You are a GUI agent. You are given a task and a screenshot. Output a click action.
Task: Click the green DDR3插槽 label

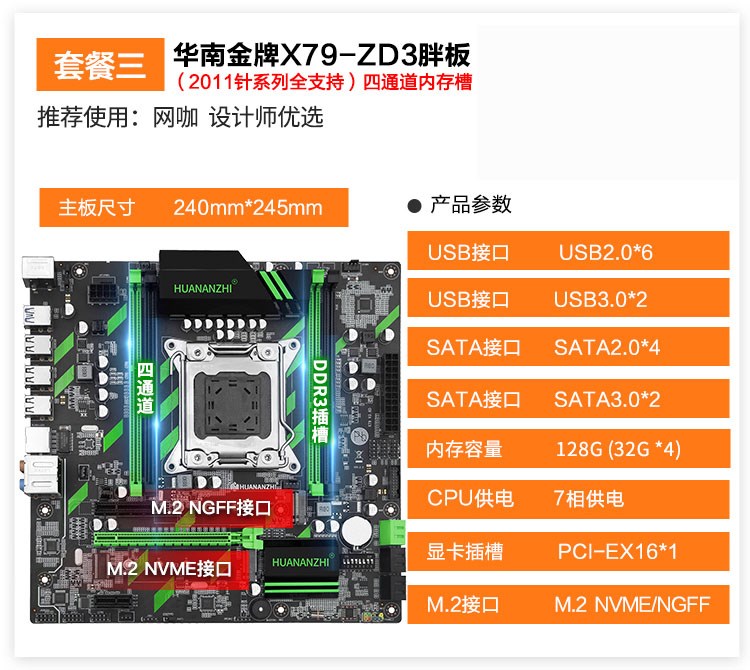320,401
